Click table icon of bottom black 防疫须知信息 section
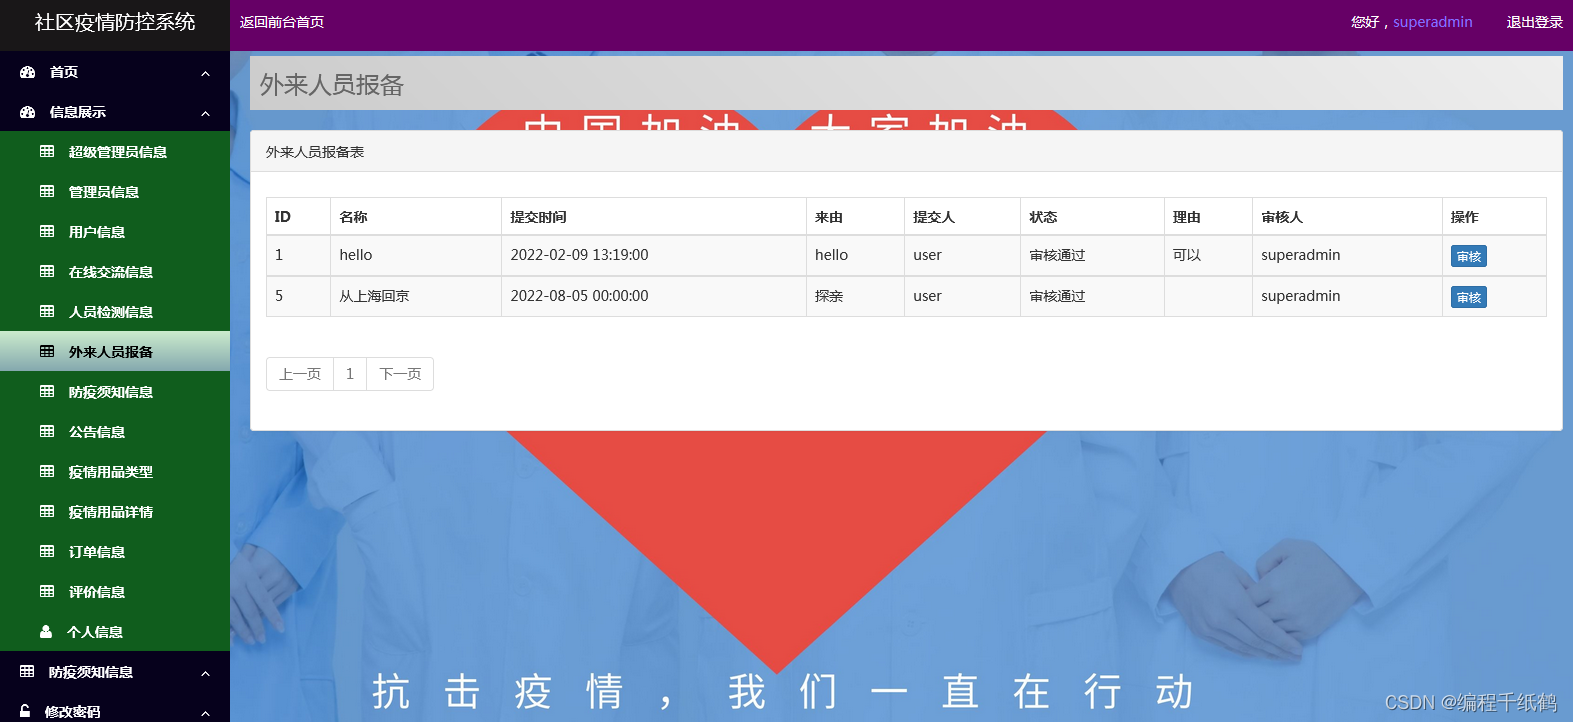The image size is (1573, 722). coord(27,672)
